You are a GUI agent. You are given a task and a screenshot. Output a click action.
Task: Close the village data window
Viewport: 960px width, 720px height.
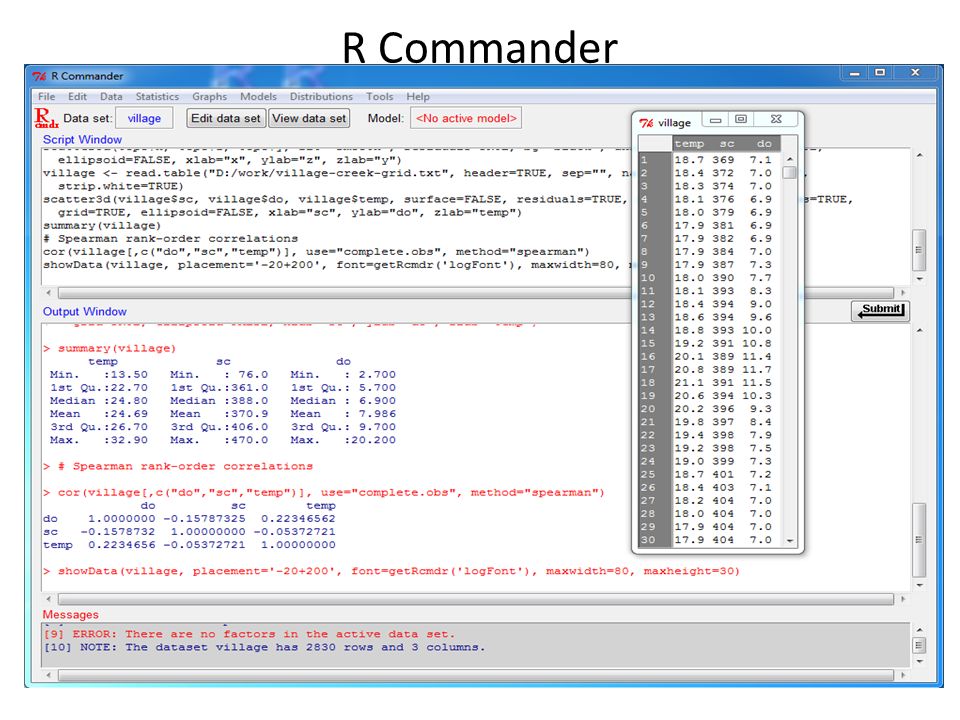[776, 119]
